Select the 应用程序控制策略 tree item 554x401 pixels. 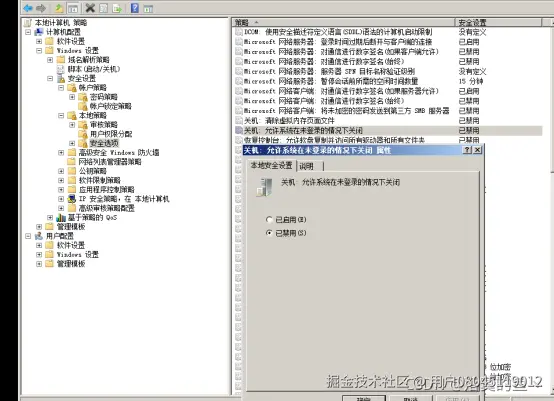[106, 190]
